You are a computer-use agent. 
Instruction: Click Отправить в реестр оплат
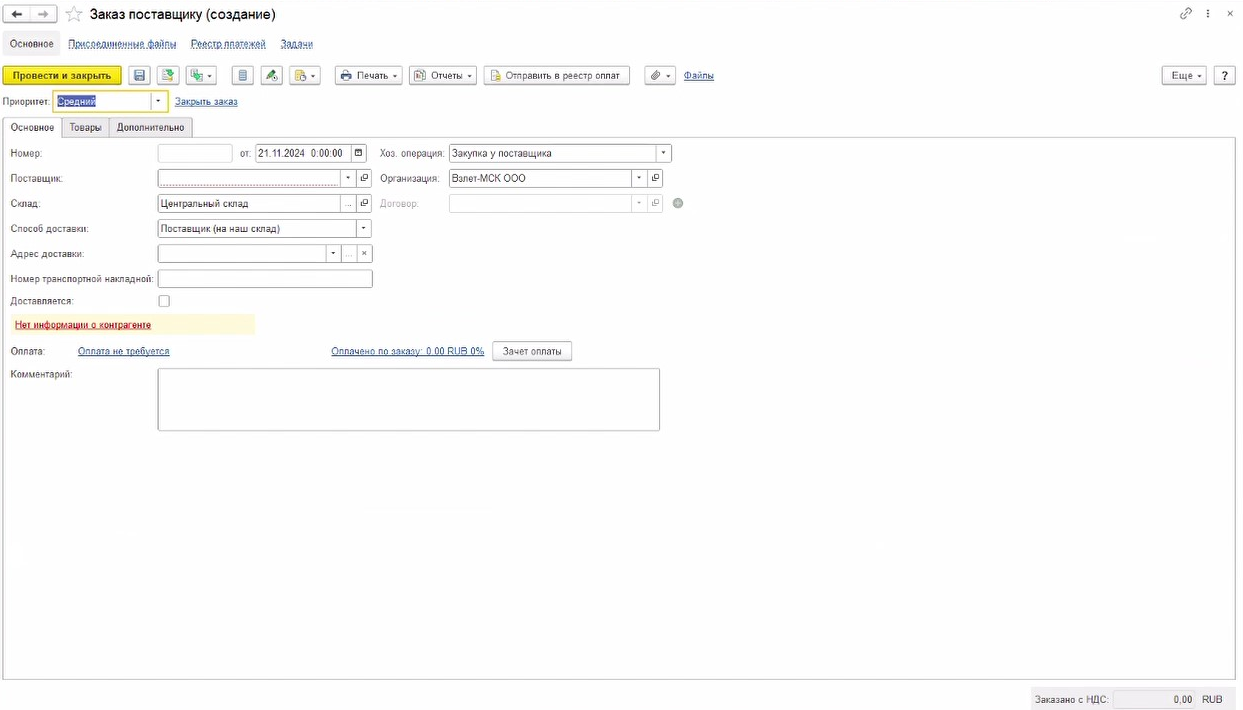coord(557,75)
